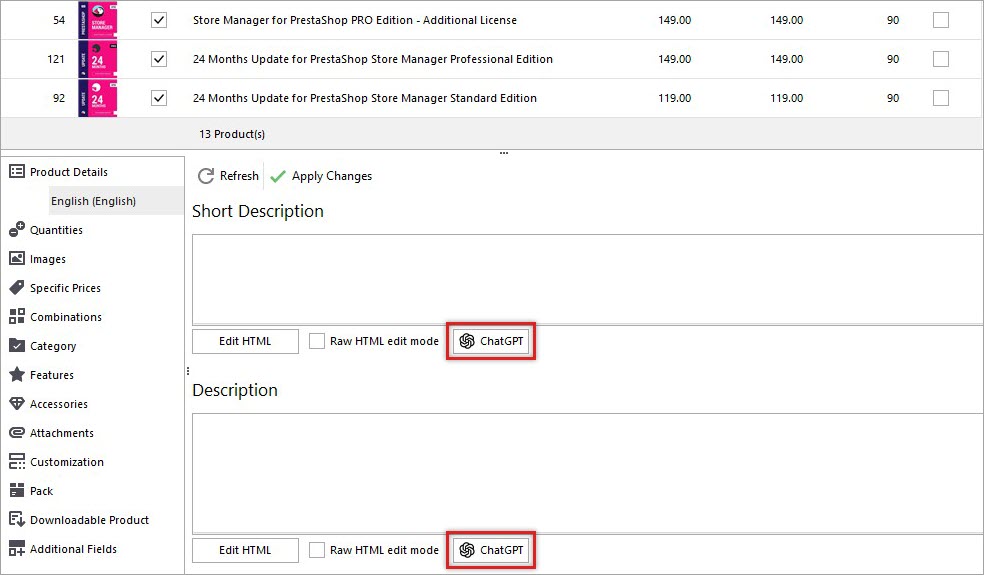Click the Images picture icon

17,259
